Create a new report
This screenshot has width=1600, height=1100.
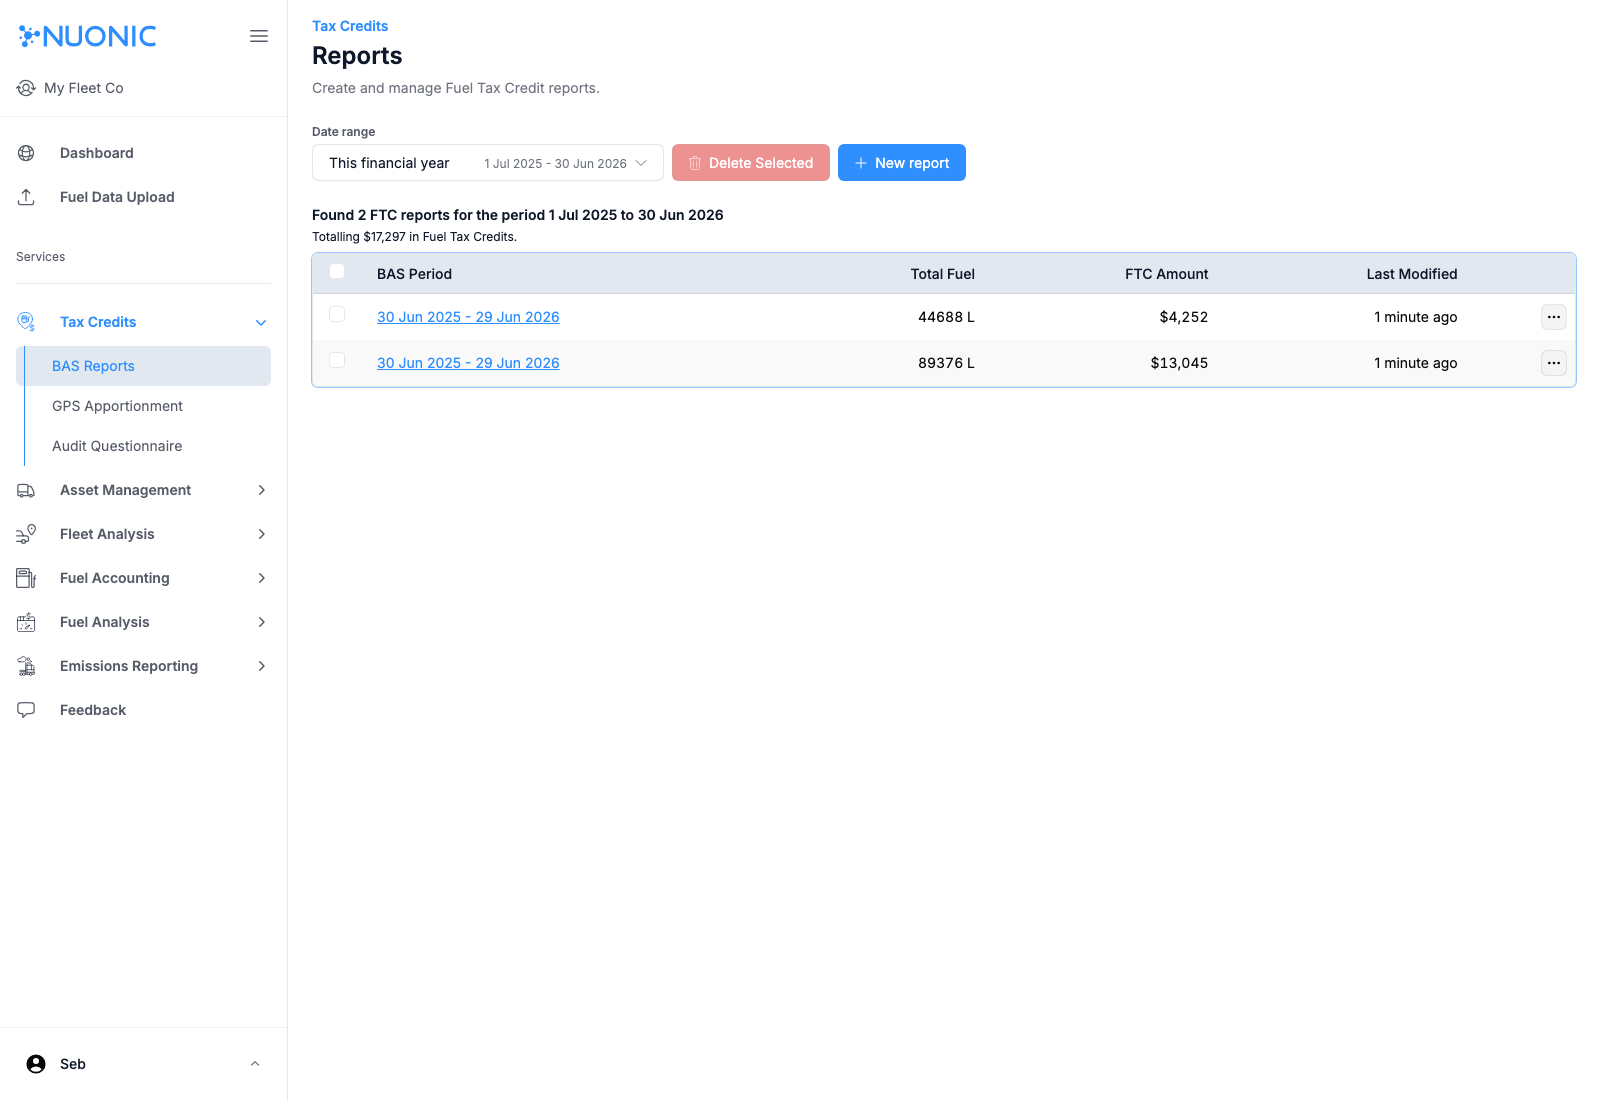tap(901, 162)
